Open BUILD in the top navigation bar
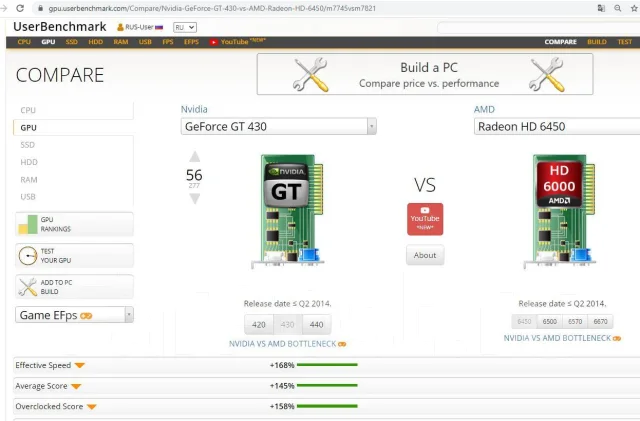Viewport: 640px width, 421px height. 597,42
